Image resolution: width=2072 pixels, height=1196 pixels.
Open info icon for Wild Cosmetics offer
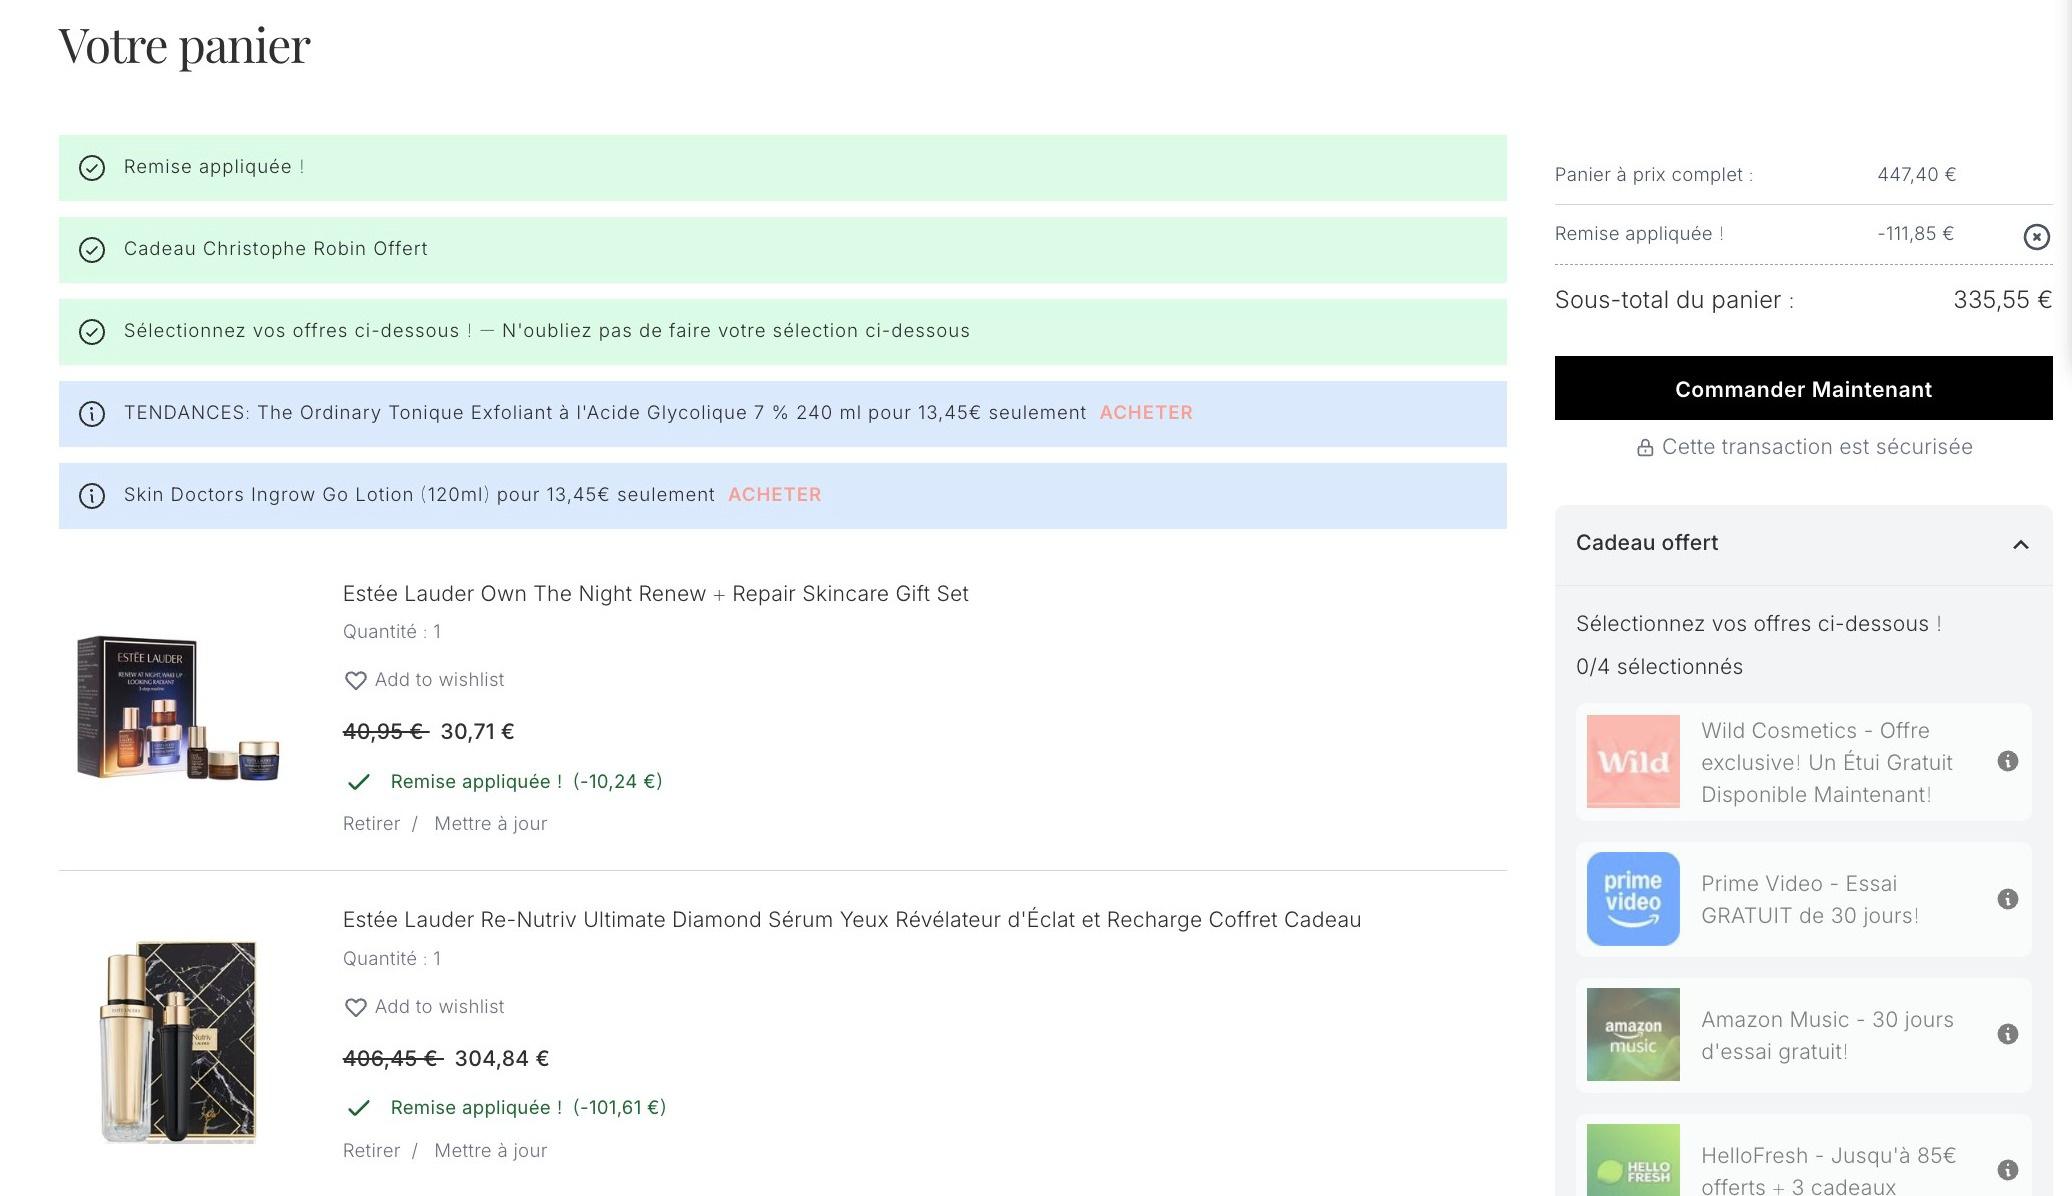2007,761
